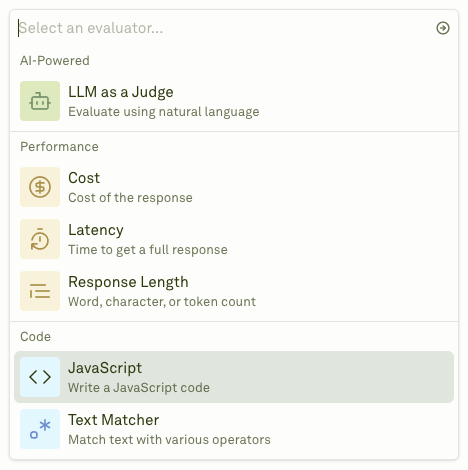Click the text lines Response Length icon

click(40, 291)
